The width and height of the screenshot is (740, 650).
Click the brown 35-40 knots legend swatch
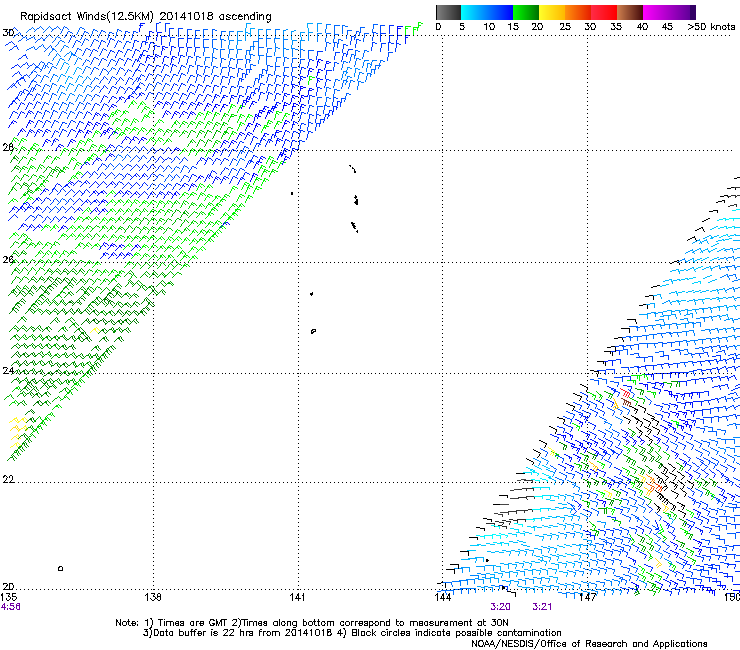click(630, 12)
